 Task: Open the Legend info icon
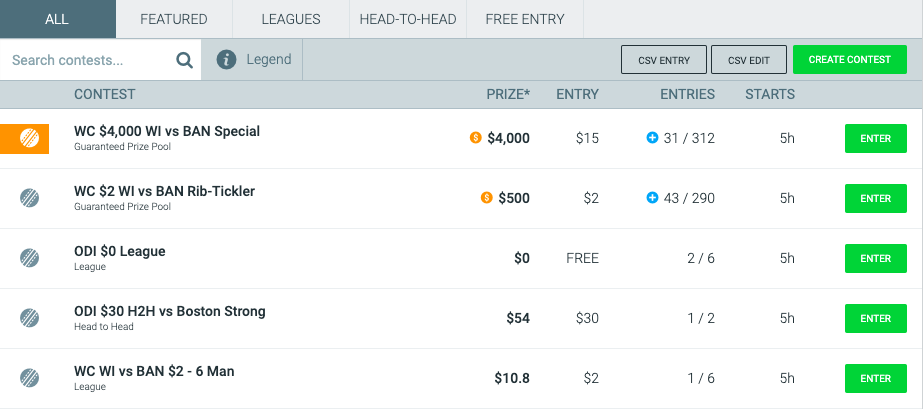(x=227, y=59)
